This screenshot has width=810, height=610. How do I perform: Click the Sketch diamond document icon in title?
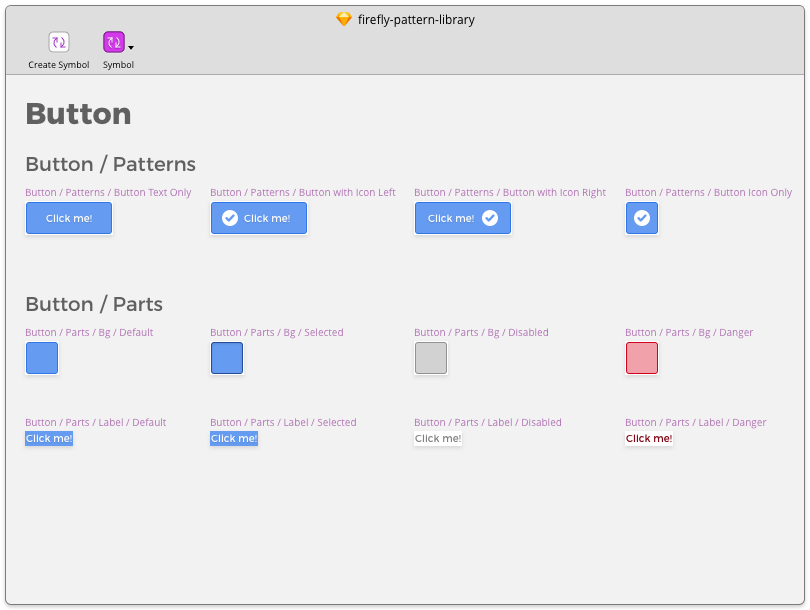tap(344, 20)
